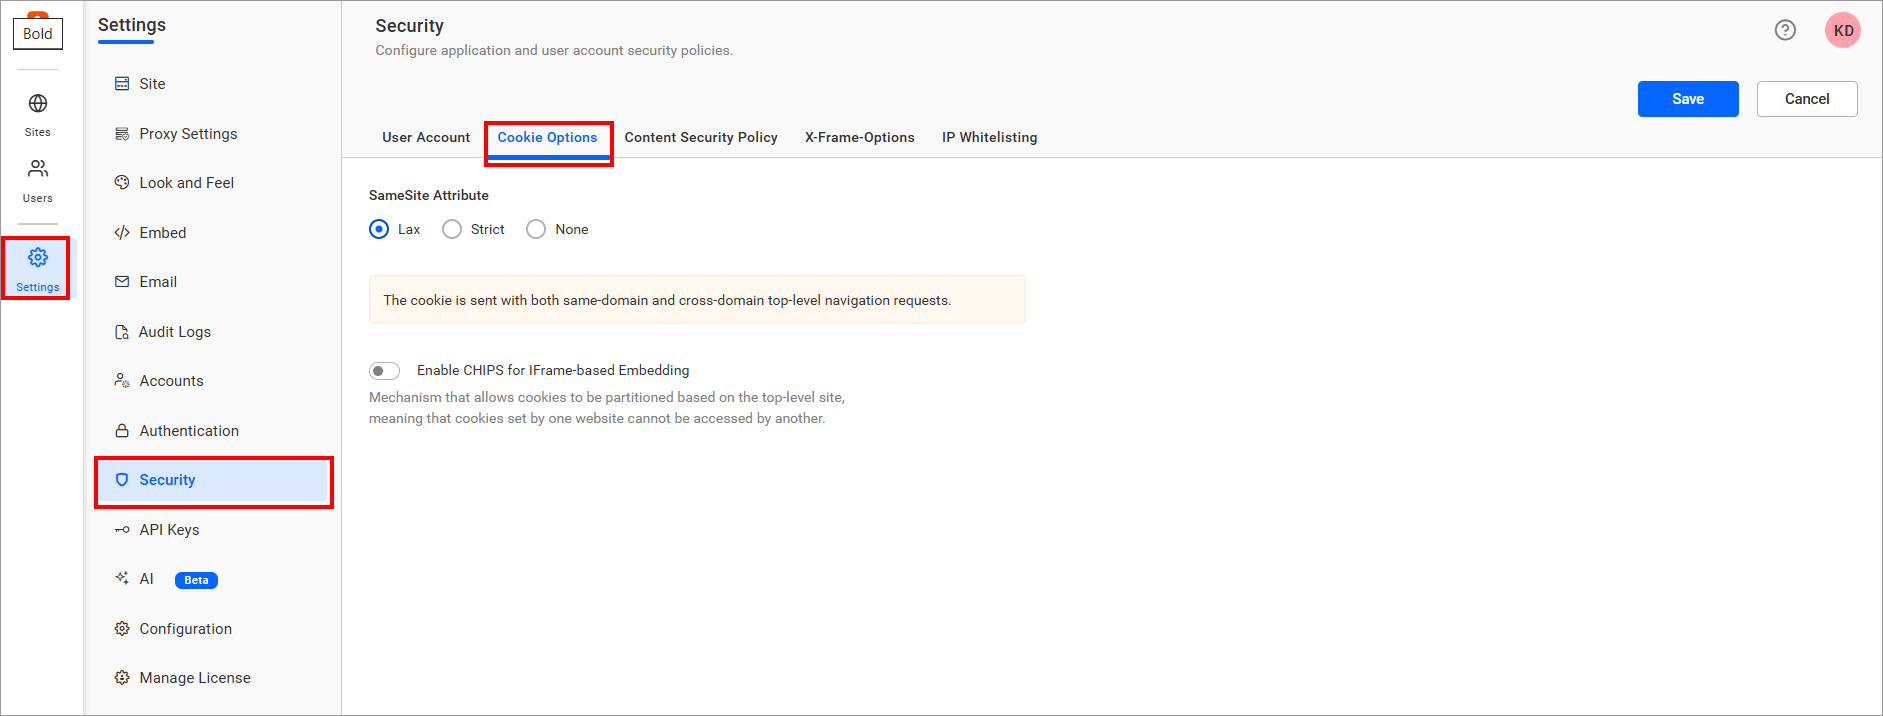Enable CHIPS for IFrame-based Embedding toggle

385,371
